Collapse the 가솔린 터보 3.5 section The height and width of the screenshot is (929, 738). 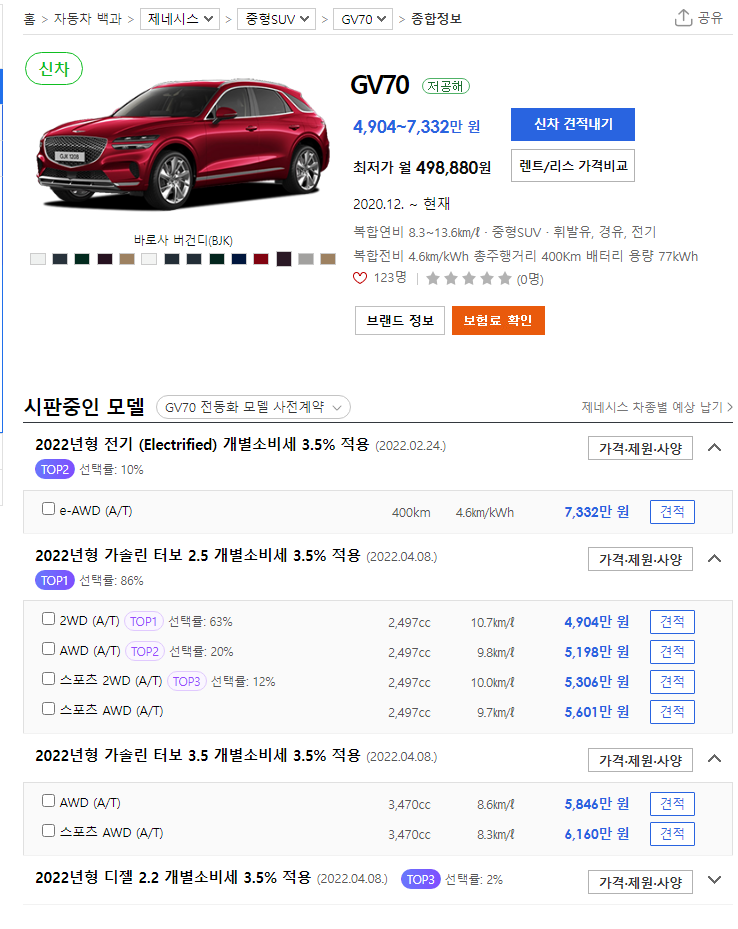point(714,759)
